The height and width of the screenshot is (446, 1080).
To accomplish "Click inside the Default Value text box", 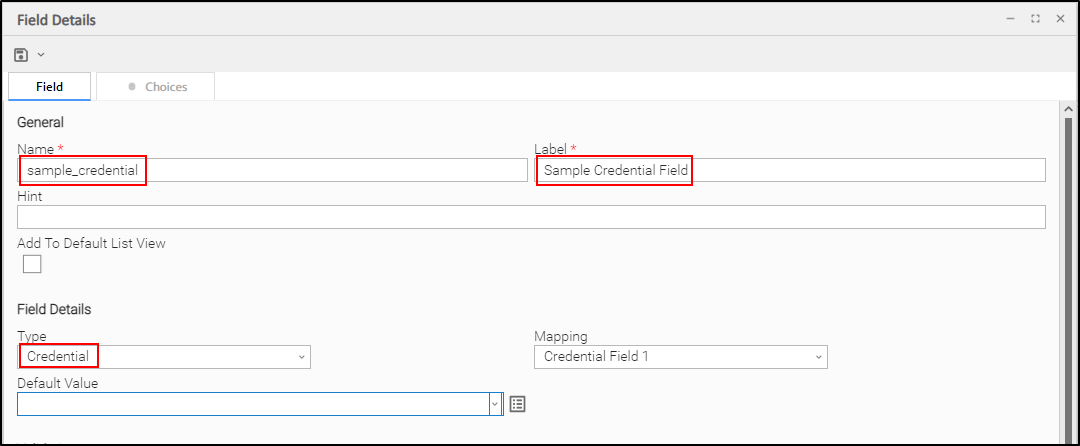I will pos(250,404).
